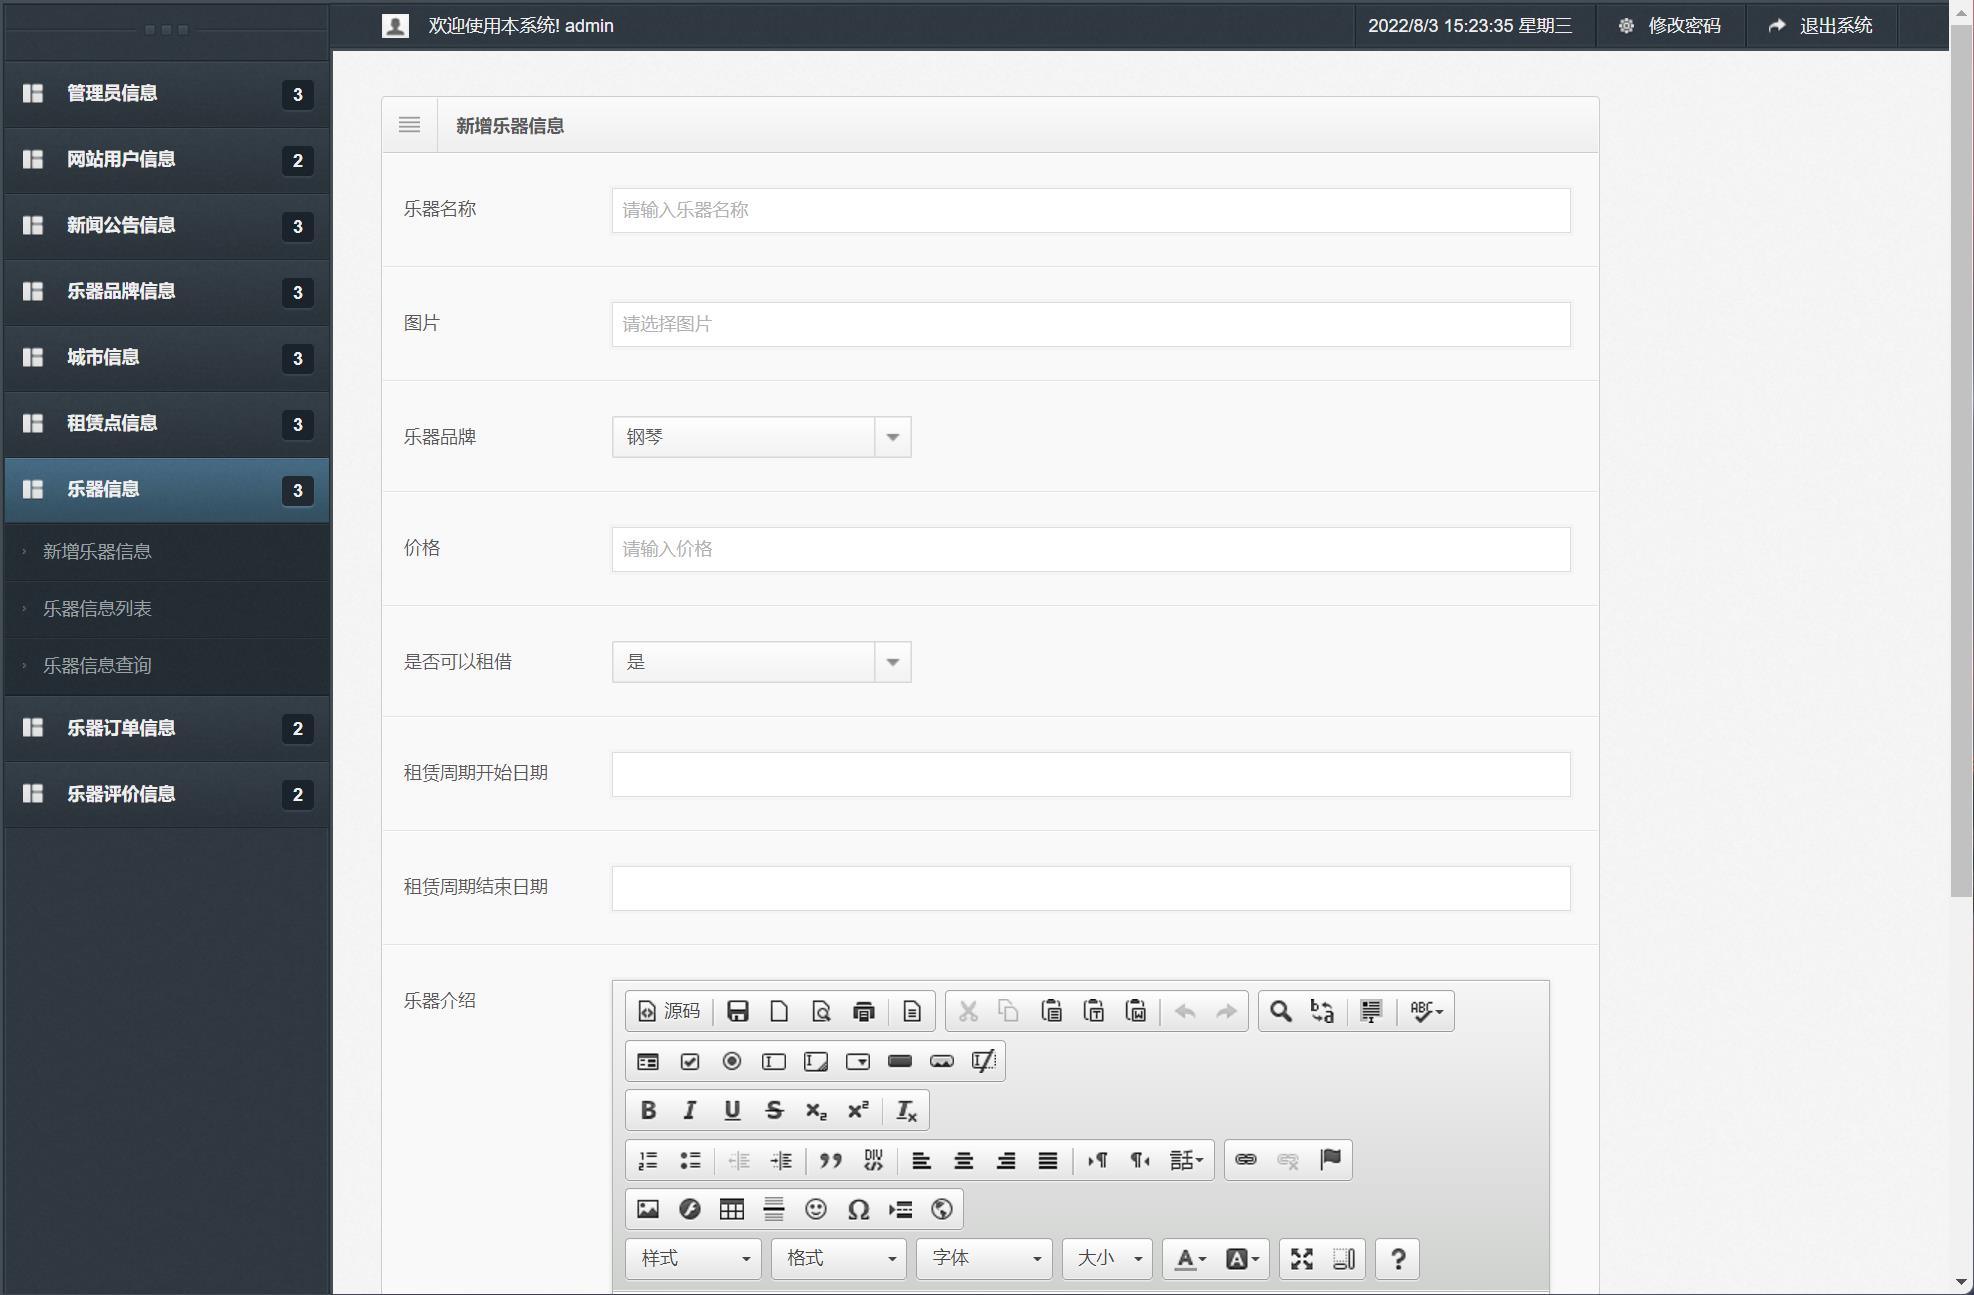Viewport: 1974px width, 1295px height.
Task: Toggle italic formatting in the editor
Action: [x=689, y=1110]
